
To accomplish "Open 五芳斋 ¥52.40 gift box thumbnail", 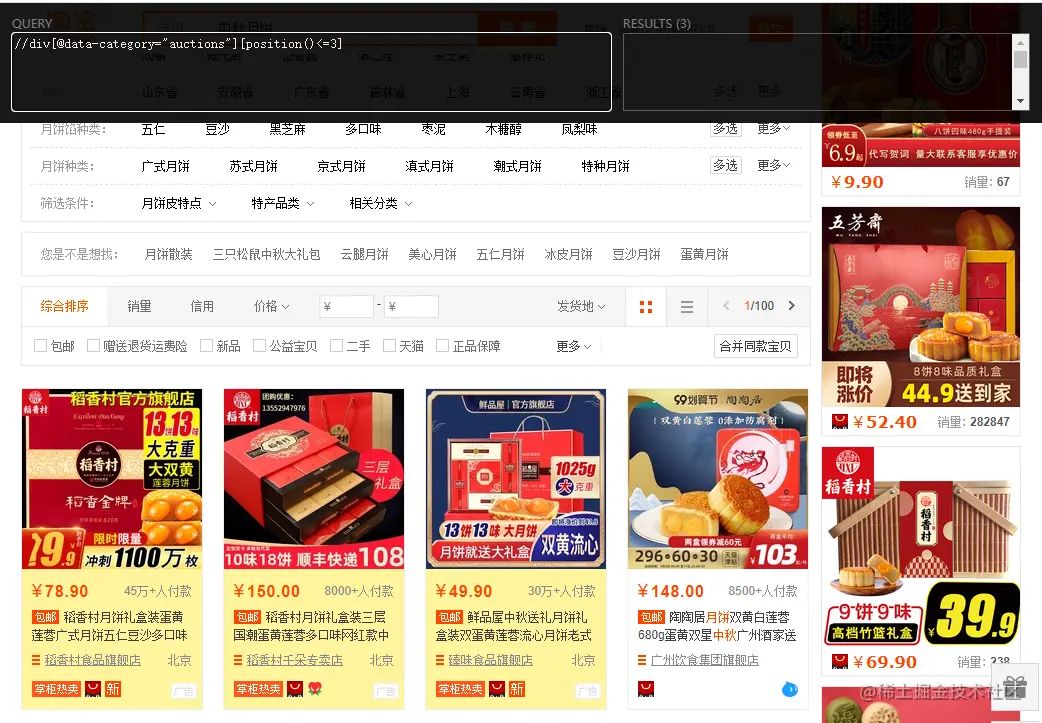I will point(920,306).
